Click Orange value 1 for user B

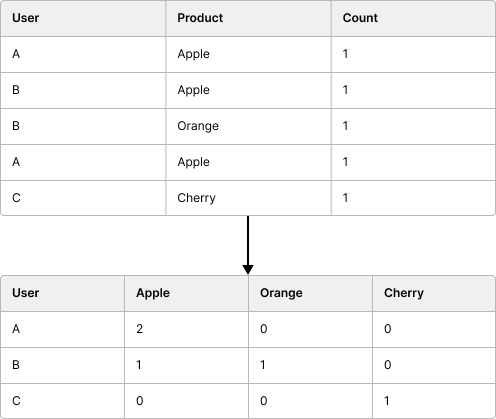pos(310,365)
